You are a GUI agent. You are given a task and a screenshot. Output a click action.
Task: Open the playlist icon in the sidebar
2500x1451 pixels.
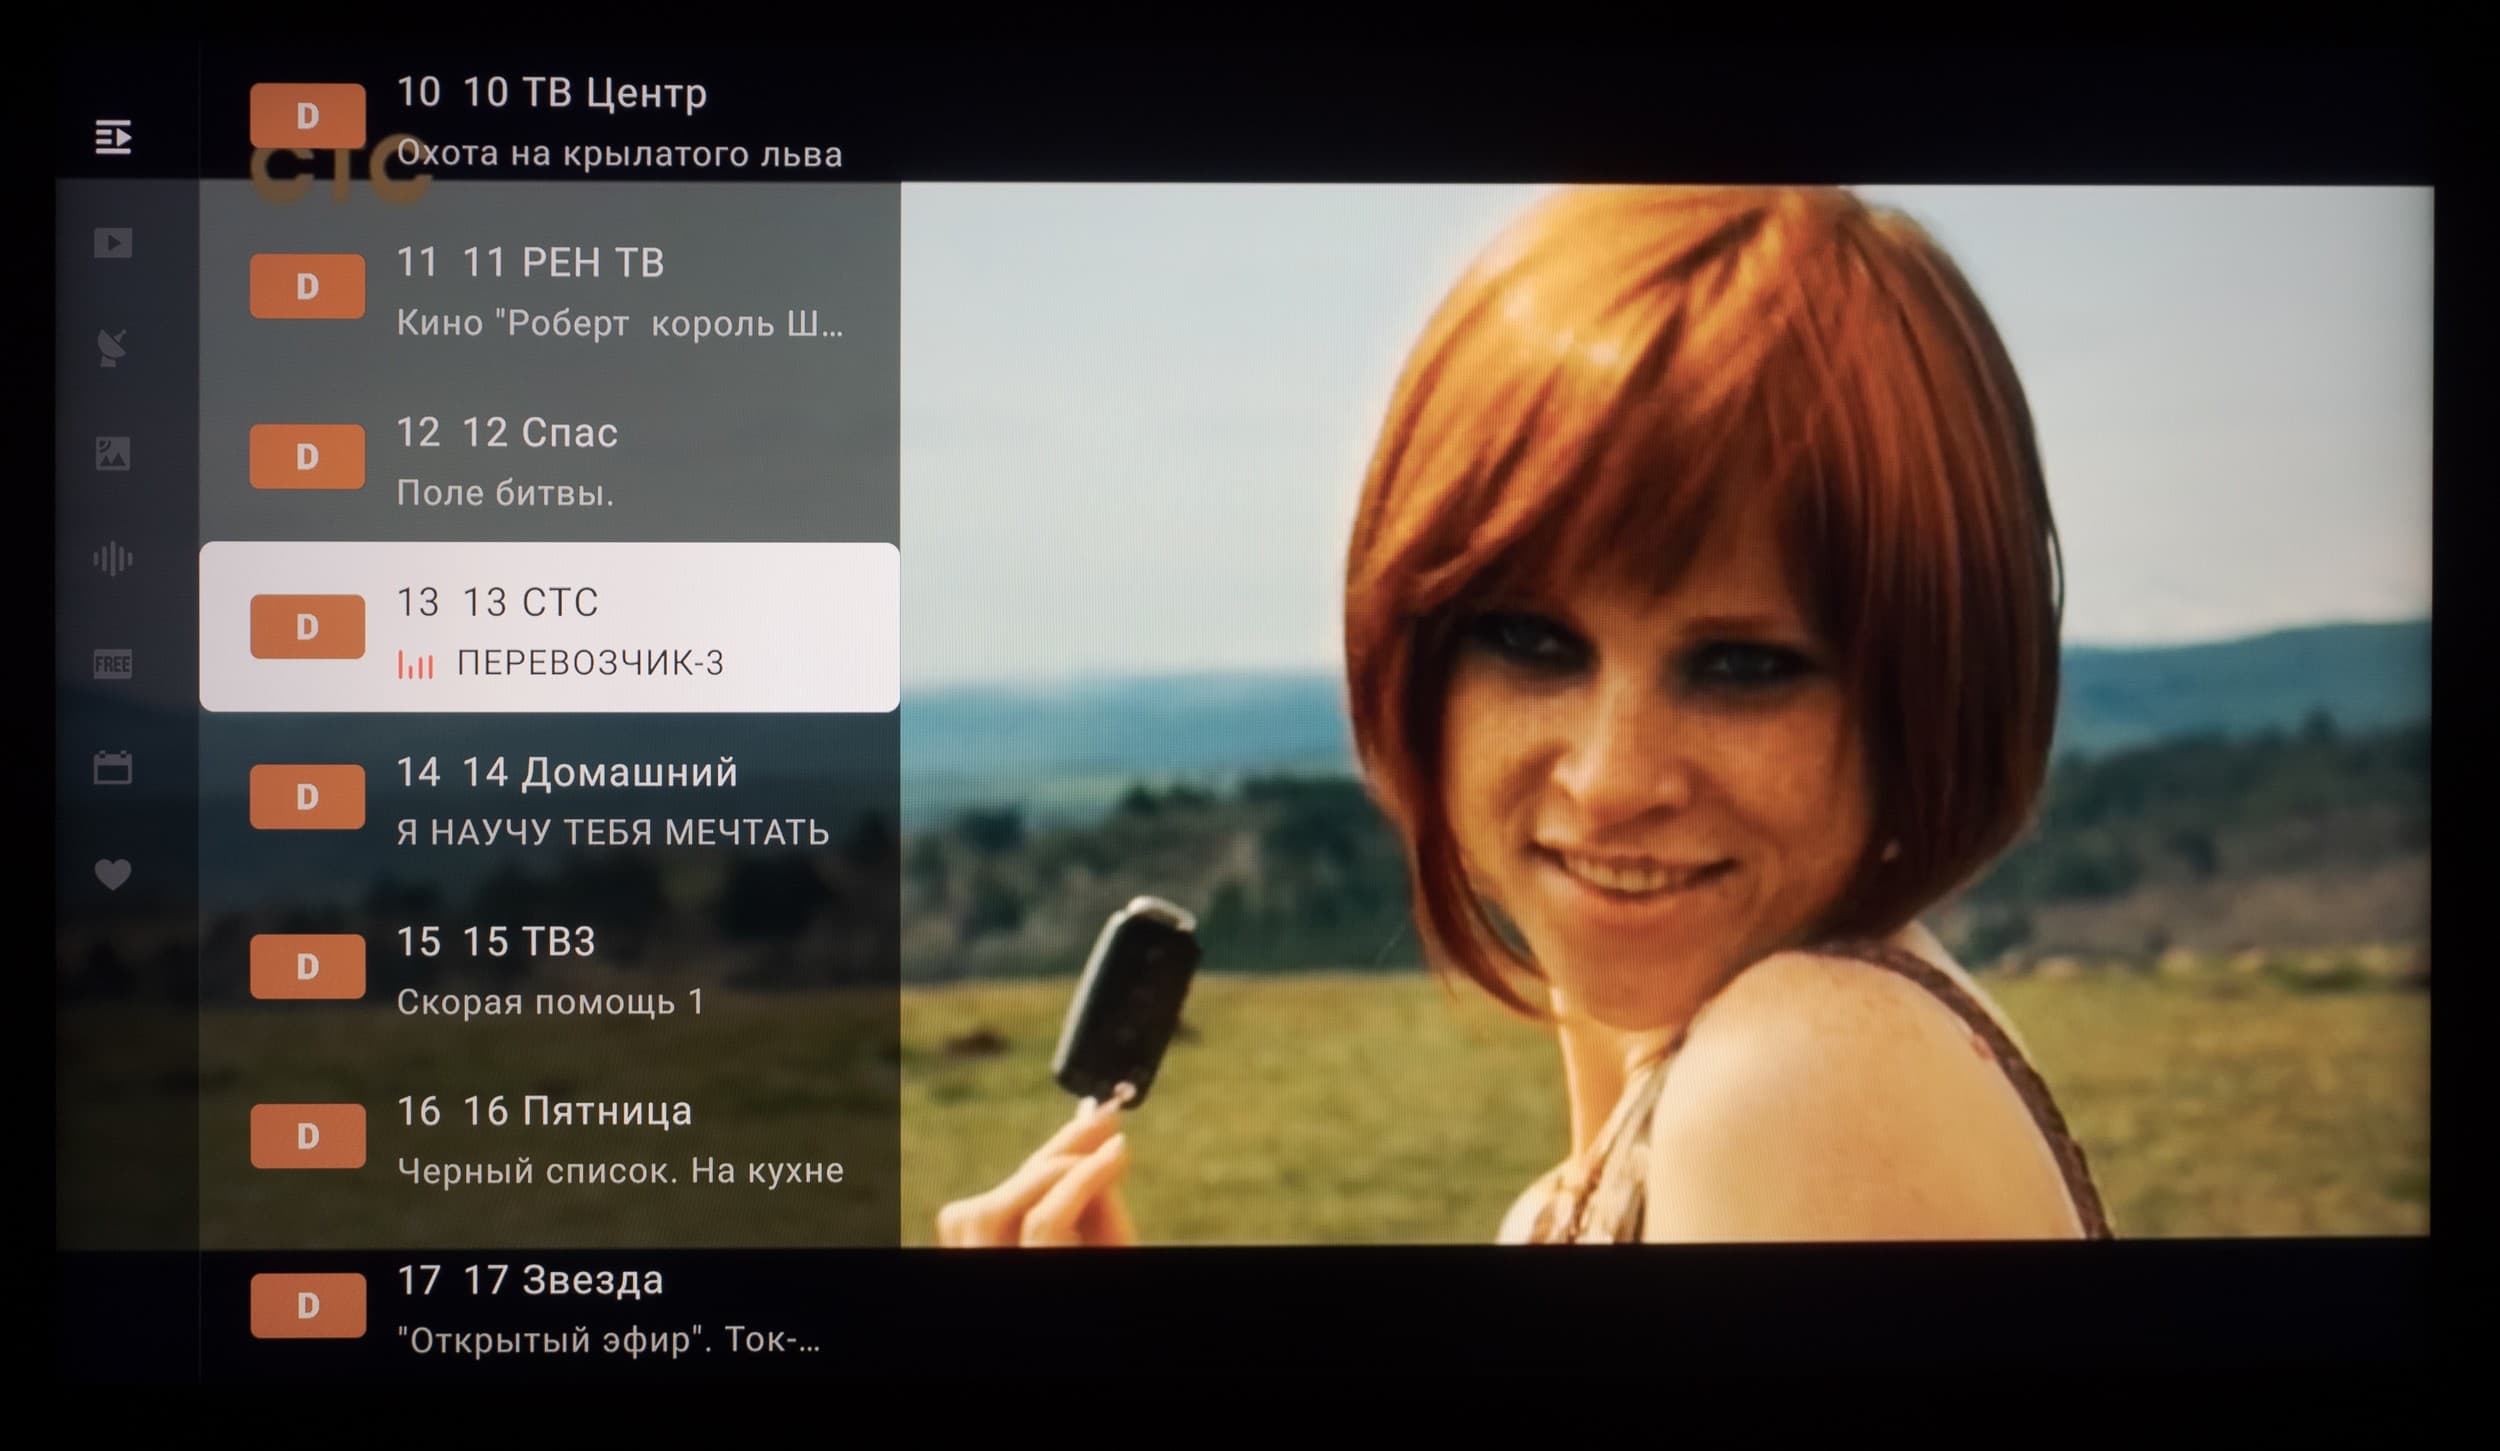[x=113, y=137]
